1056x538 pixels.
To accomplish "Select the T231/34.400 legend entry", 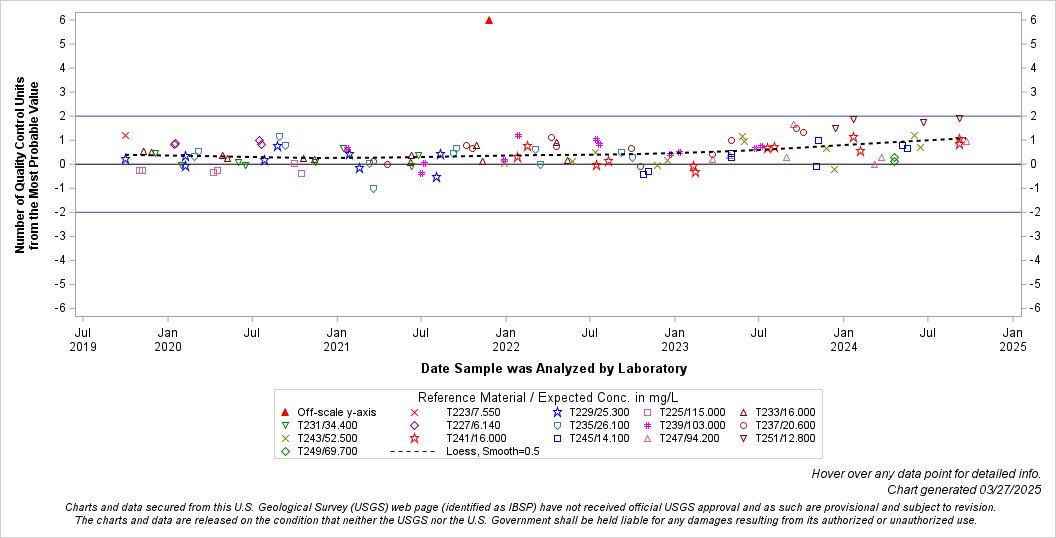I will [319, 426].
